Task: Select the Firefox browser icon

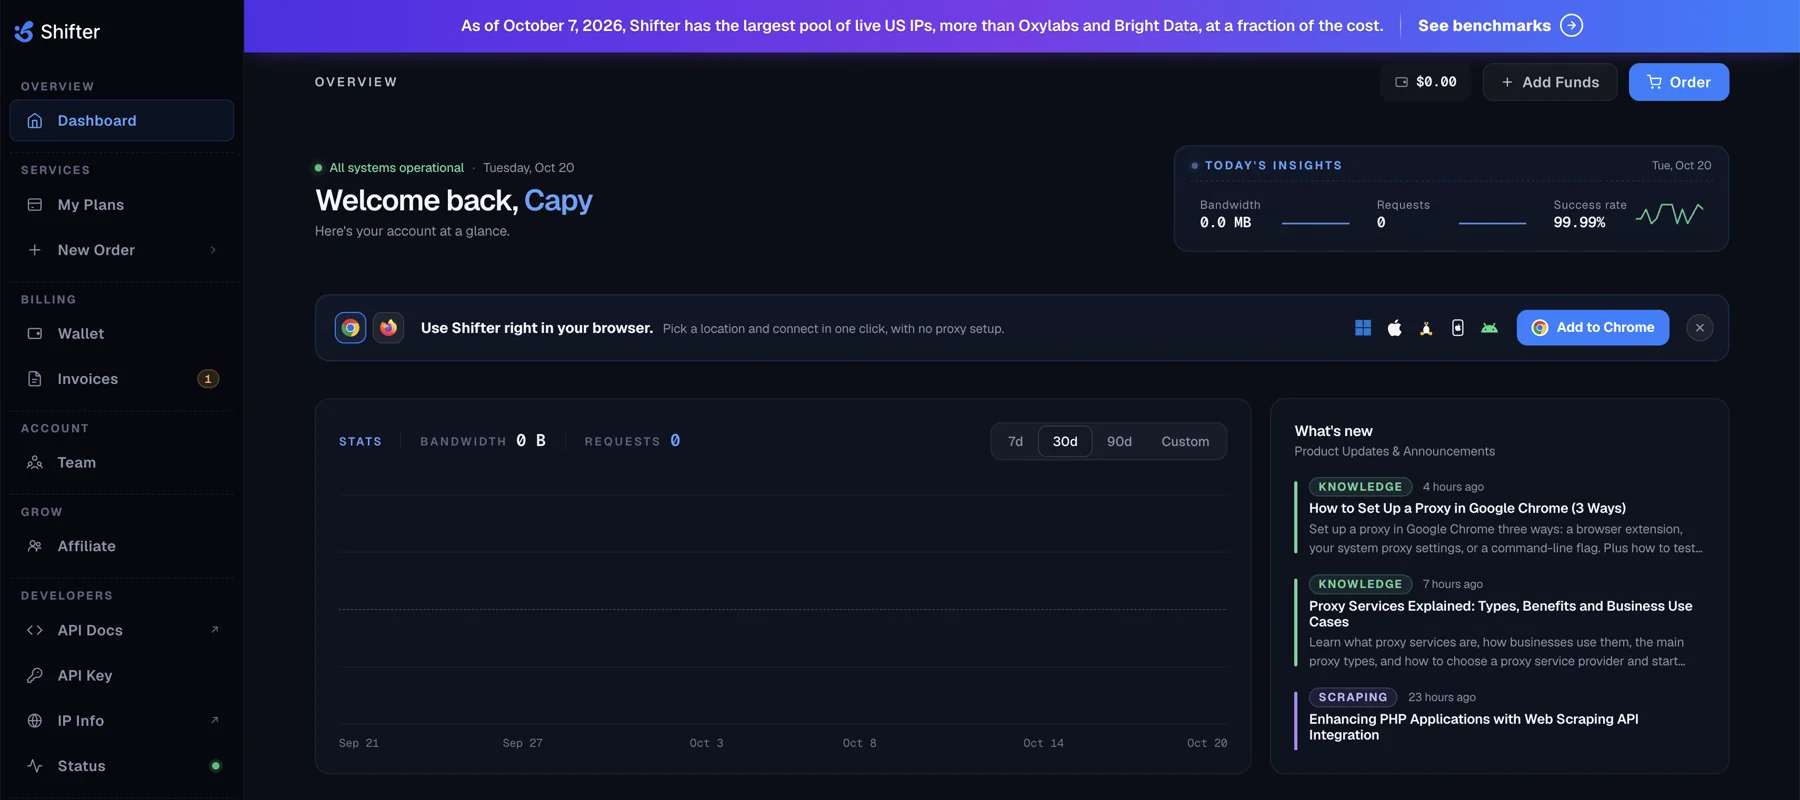Action: (x=388, y=328)
